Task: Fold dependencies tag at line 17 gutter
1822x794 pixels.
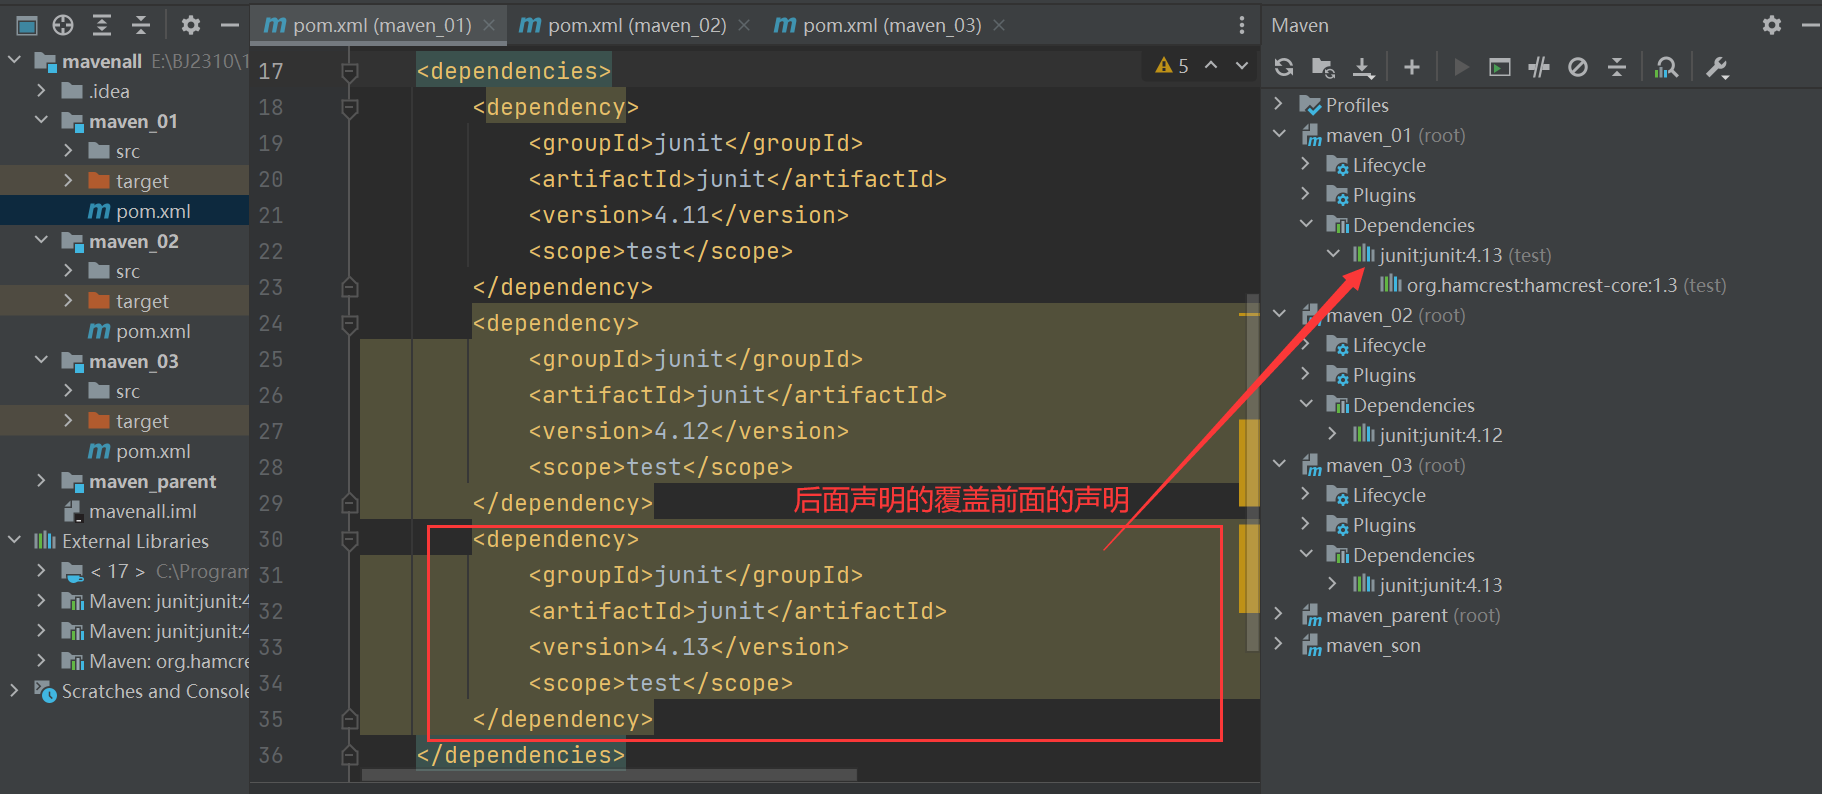Action: pos(350,72)
